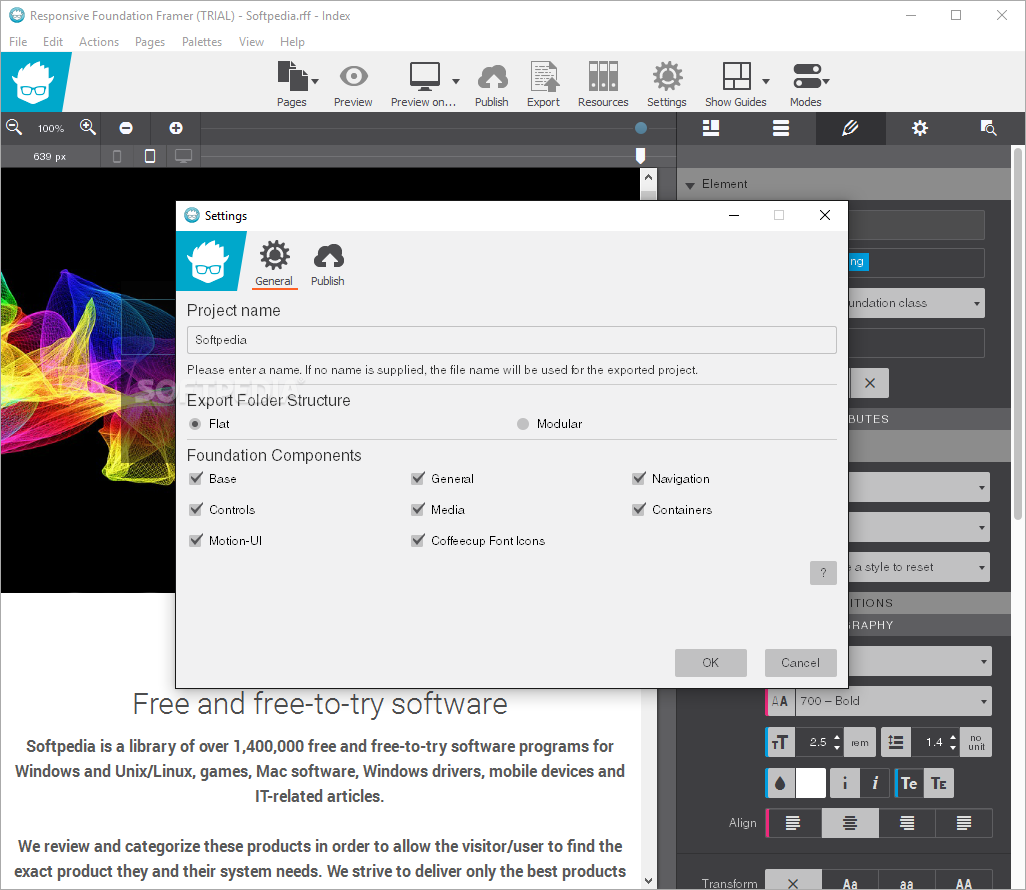Click the text color droplet icon
The height and width of the screenshot is (890, 1026).
point(781,783)
